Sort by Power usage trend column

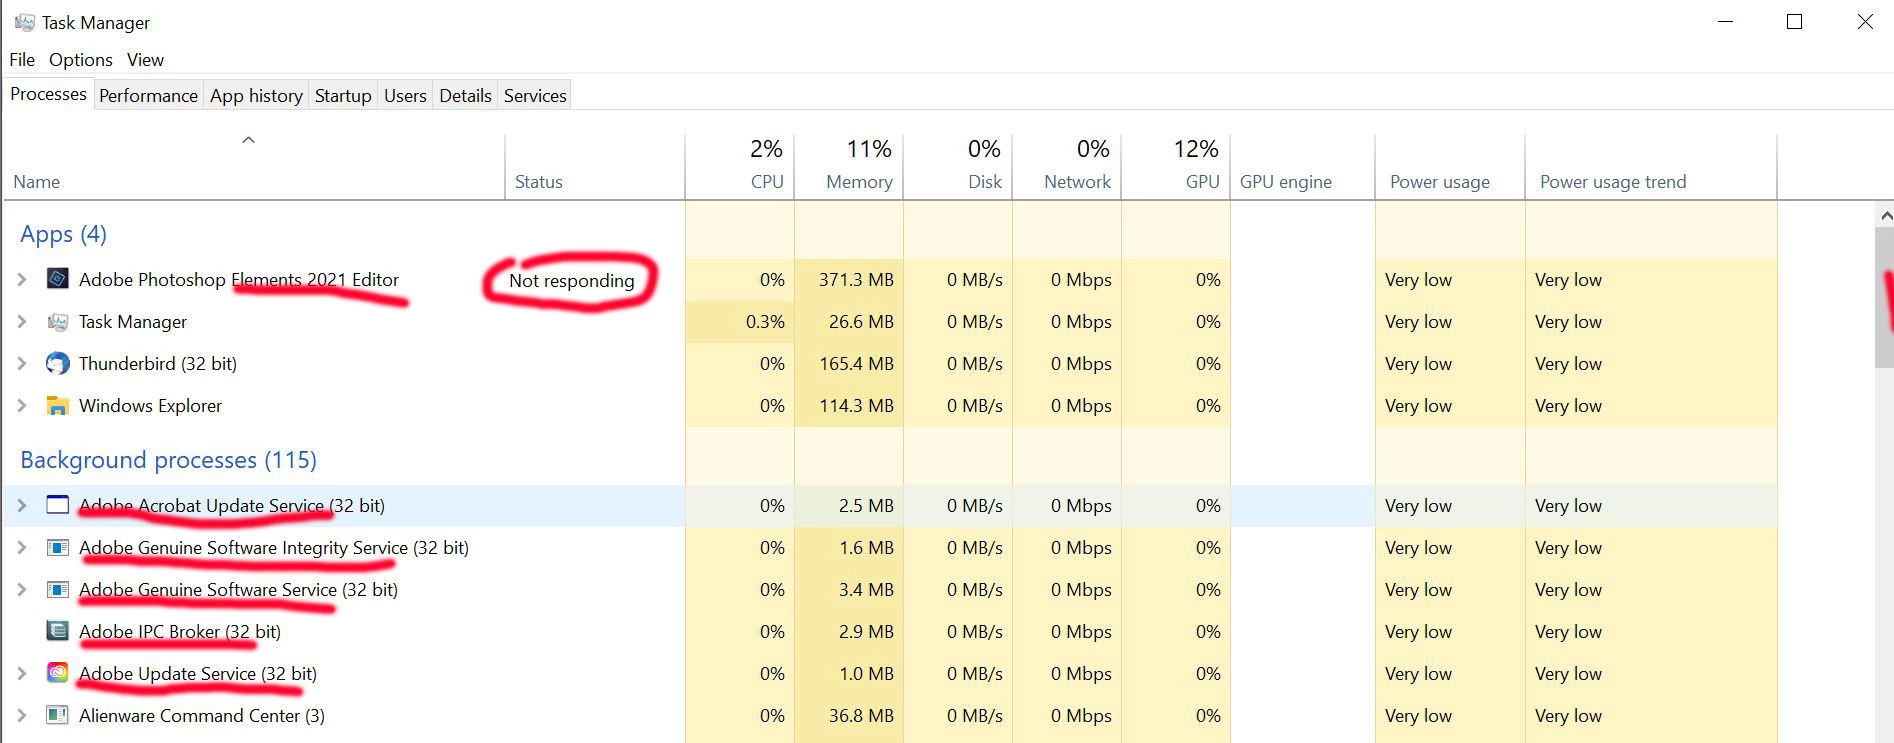point(1651,166)
